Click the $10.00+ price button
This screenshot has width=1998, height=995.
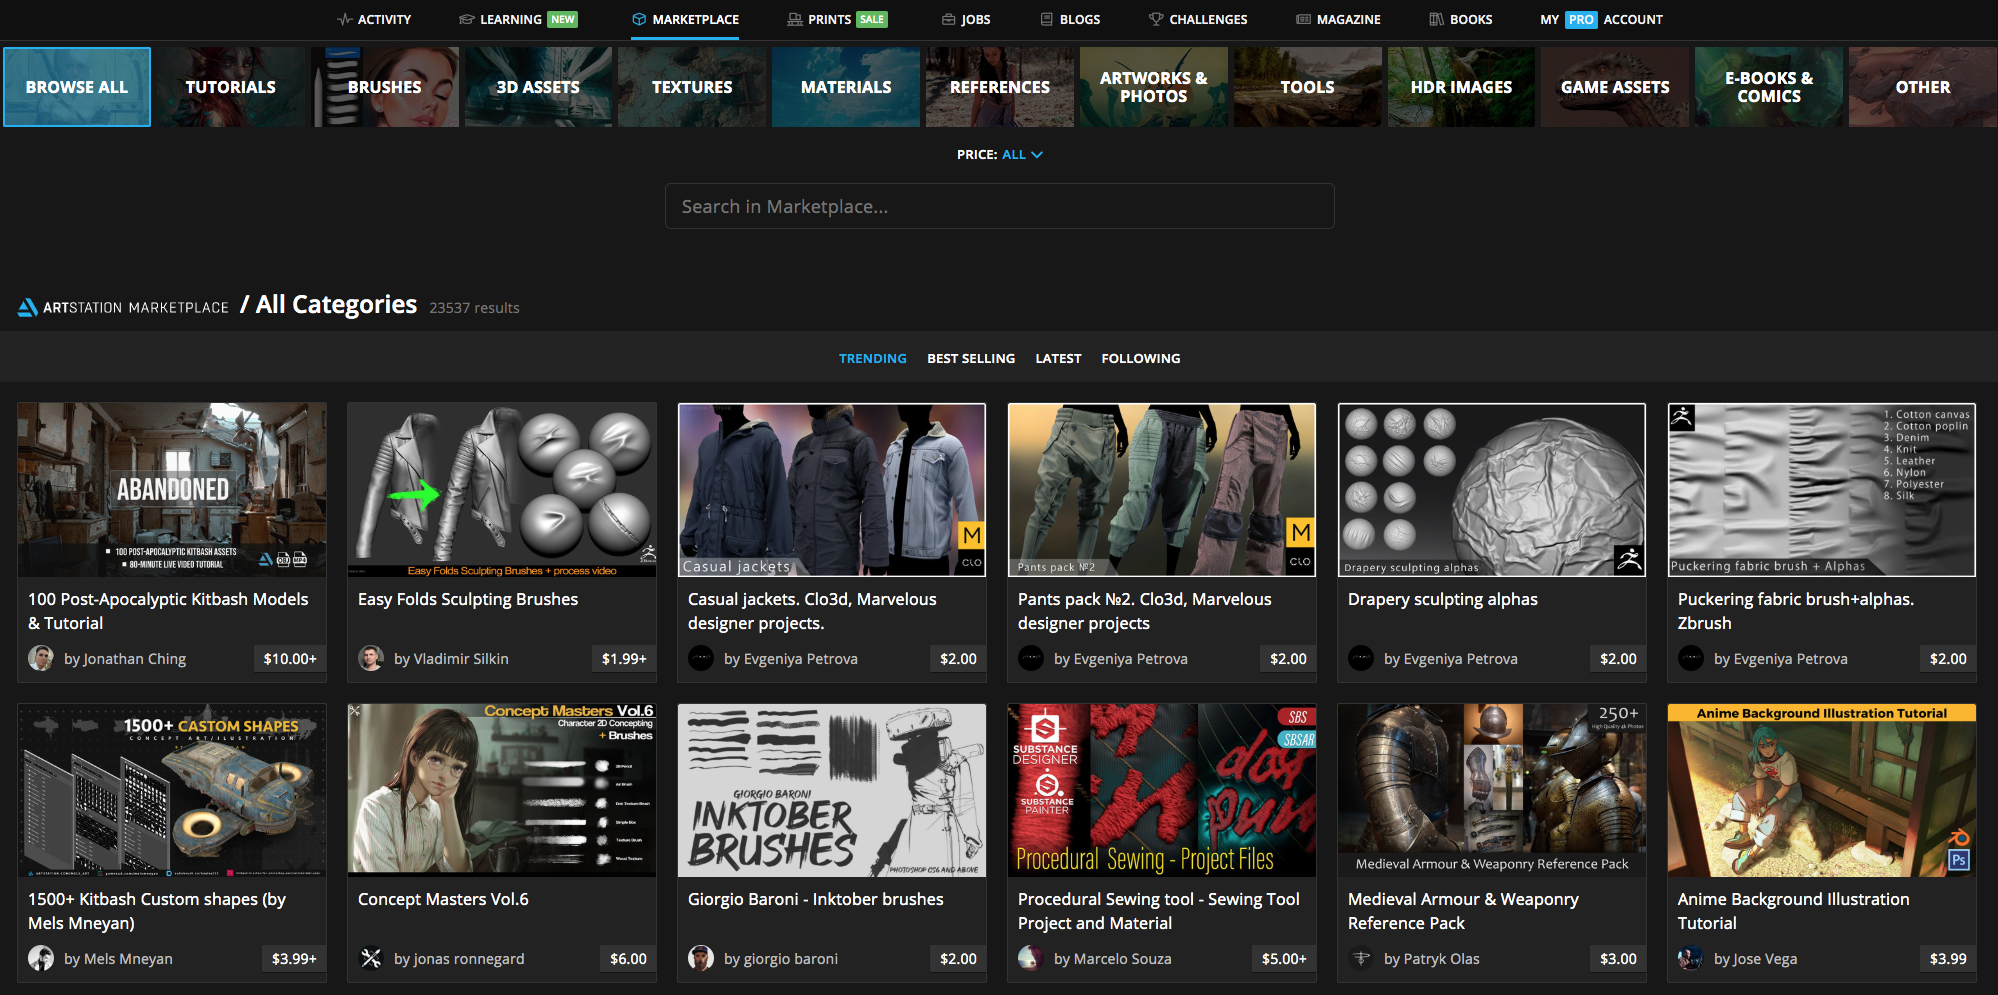pos(290,659)
